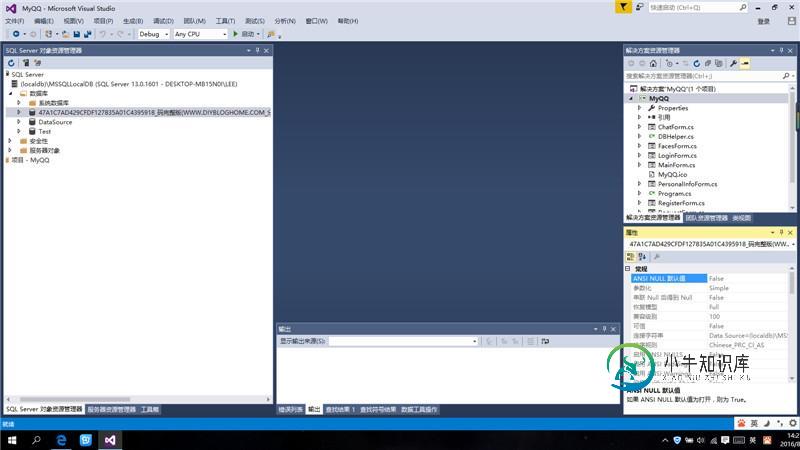Image resolution: width=800 pixels, height=450 pixels.
Task: Click the wrench Properties icon in Solution Explorer toolbar
Action: pyautogui.click(x=733, y=63)
